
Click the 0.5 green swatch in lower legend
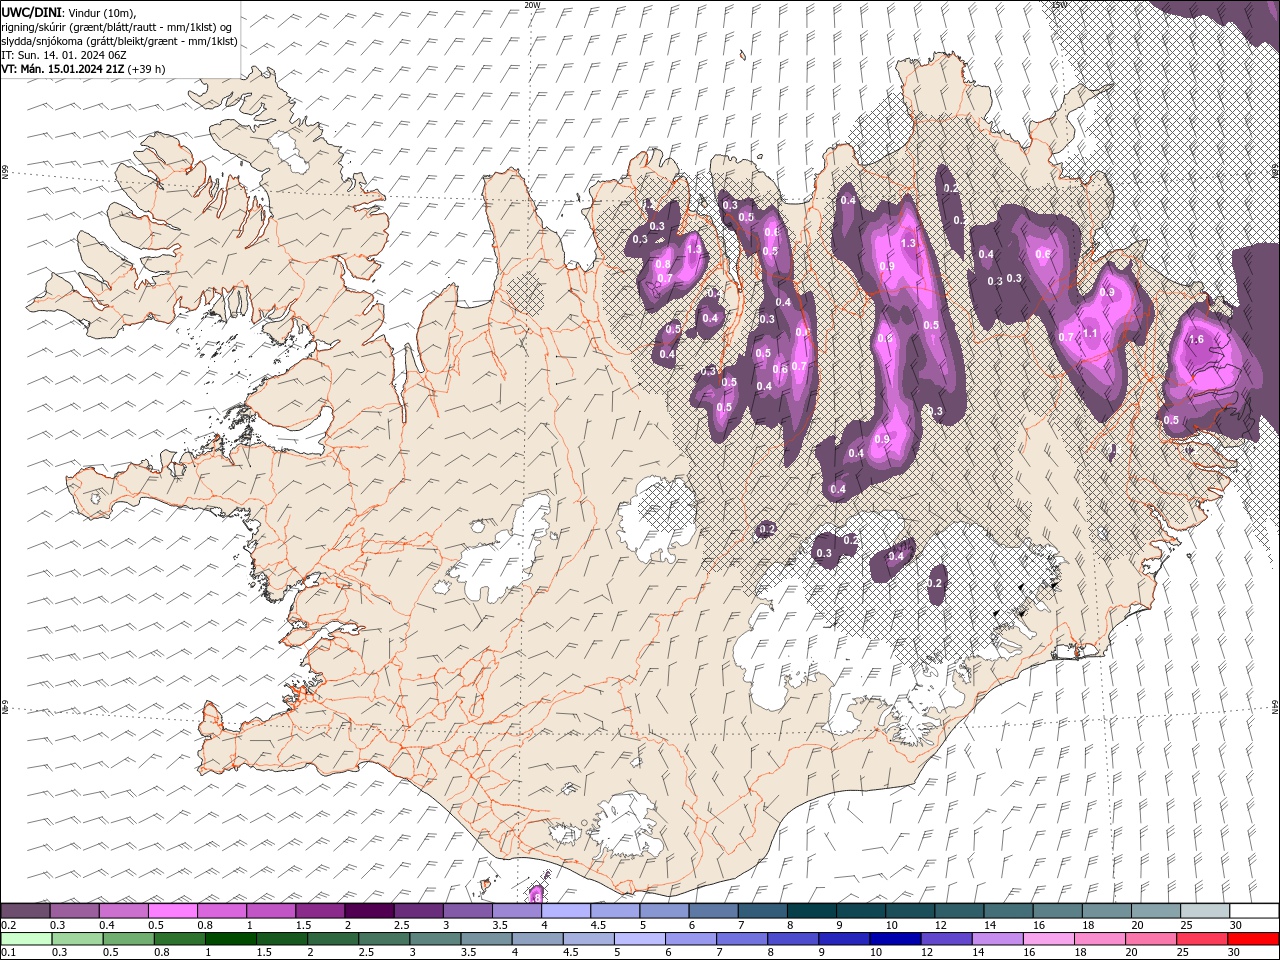[128, 939]
